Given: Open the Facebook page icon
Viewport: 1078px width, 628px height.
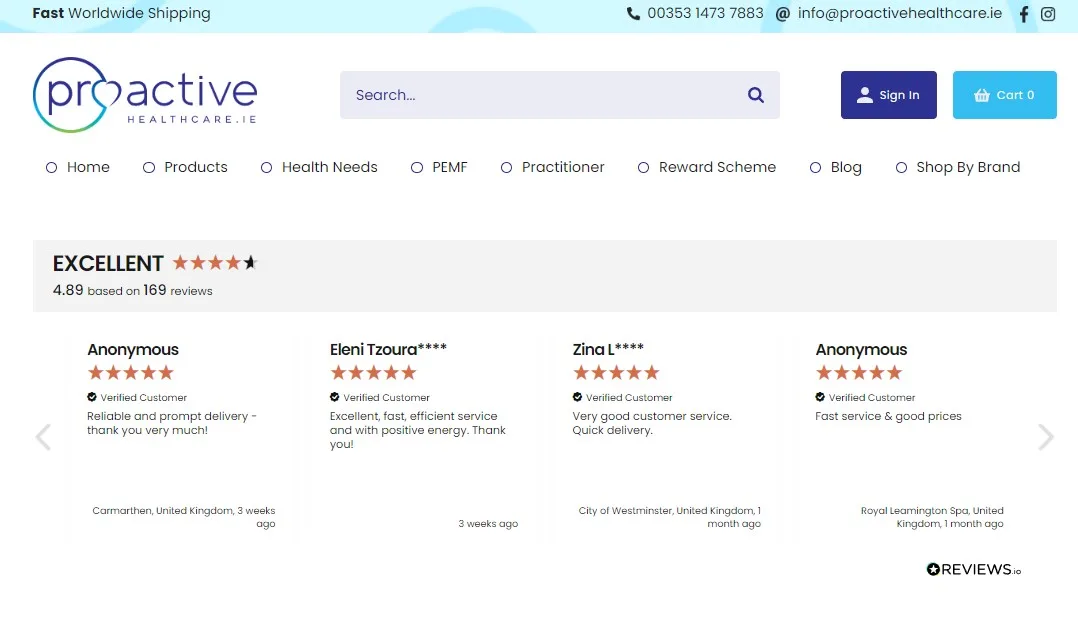Looking at the screenshot, I should tap(1024, 14).
